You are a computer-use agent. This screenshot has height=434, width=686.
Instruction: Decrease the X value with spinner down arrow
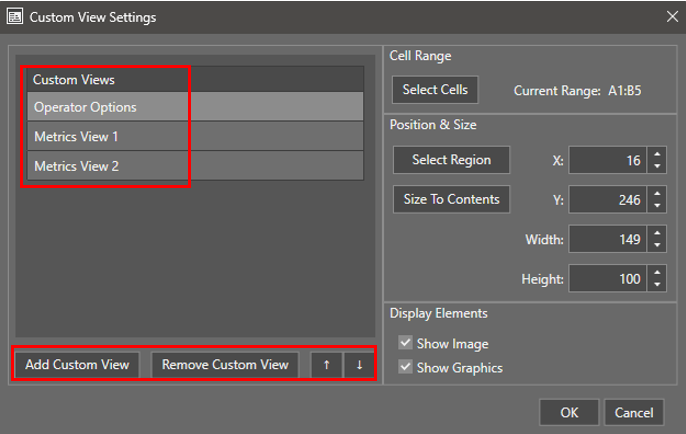pyautogui.click(x=656, y=166)
